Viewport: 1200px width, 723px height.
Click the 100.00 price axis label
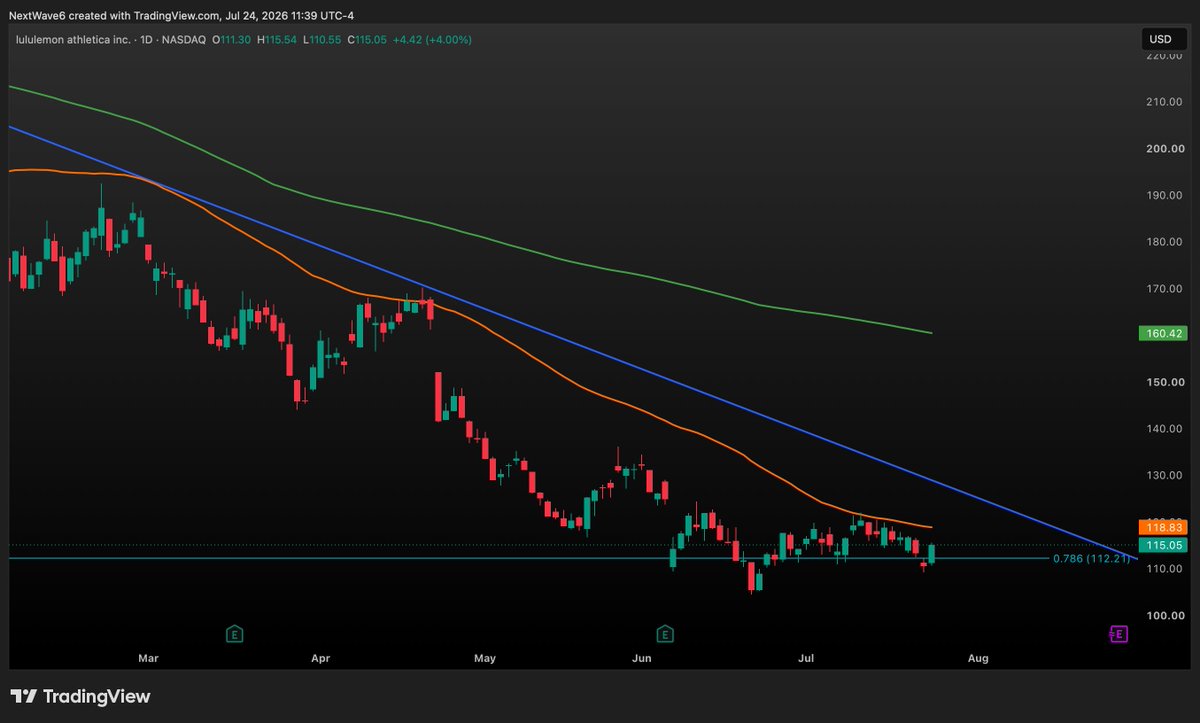1167,615
